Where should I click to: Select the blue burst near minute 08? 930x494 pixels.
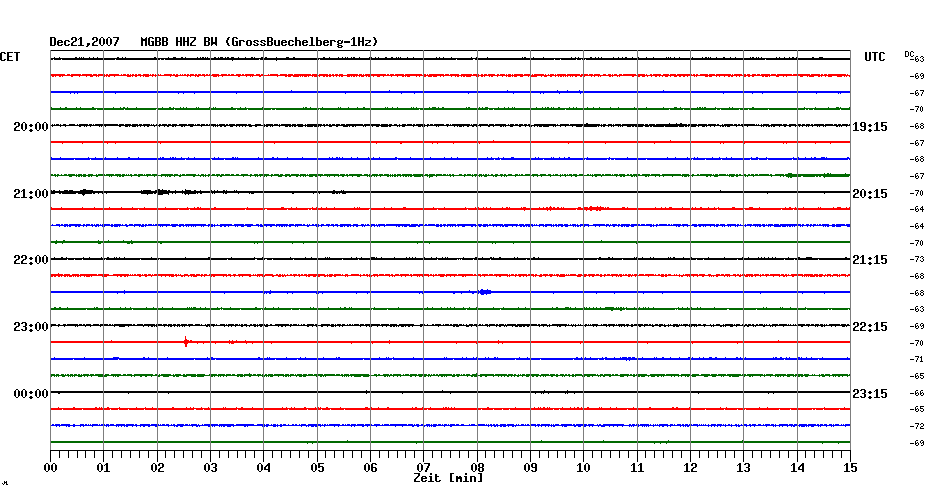(485, 292)
